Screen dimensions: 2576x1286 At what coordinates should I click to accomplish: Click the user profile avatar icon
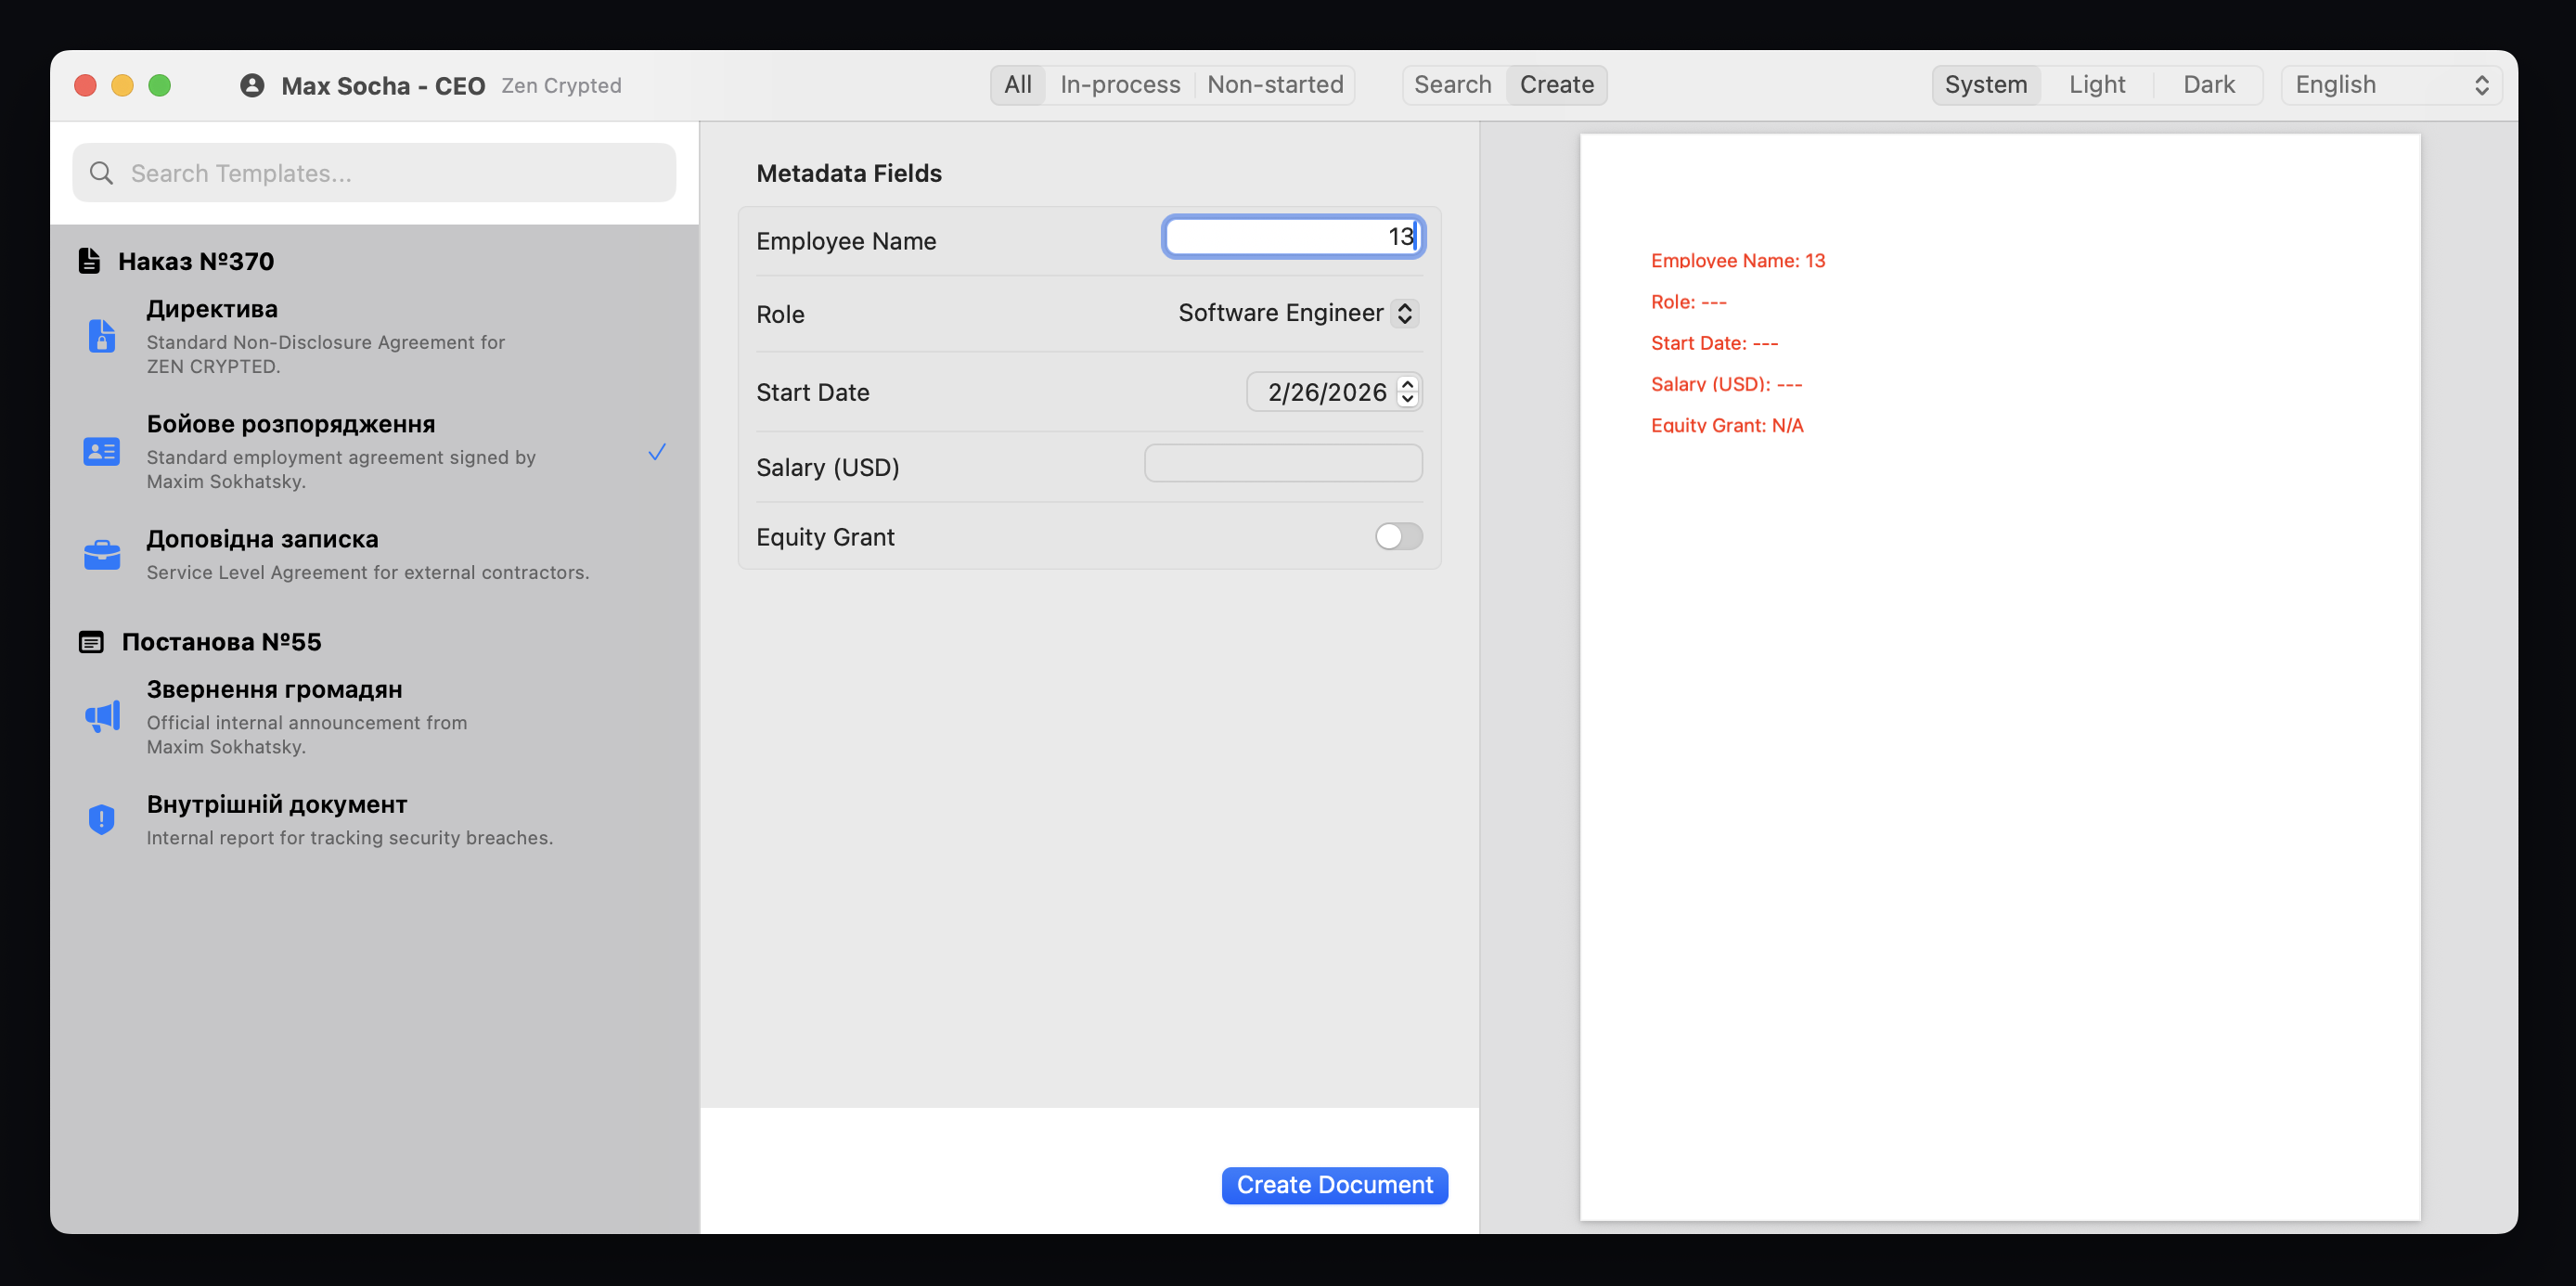(x=252, y=86)
